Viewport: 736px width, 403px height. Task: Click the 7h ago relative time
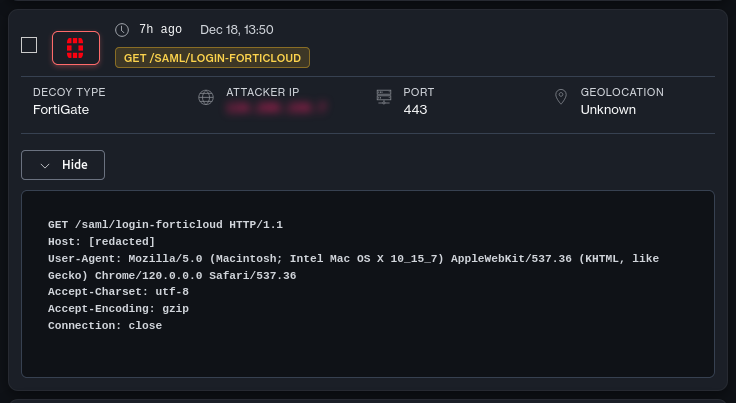click(161, 30)
